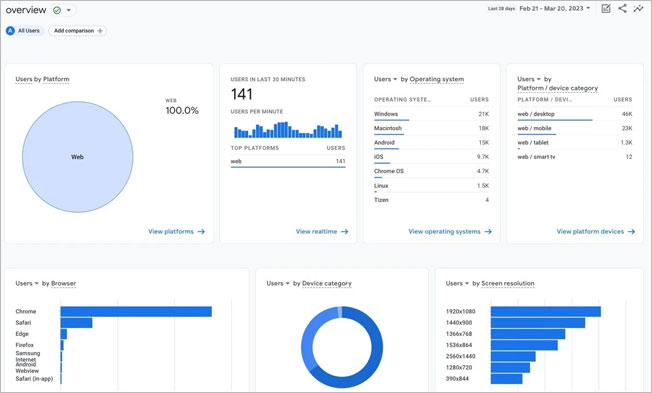Click the Web pie chart segment
This screenshot has width=652, height=393.
click(x=78, y=157)
